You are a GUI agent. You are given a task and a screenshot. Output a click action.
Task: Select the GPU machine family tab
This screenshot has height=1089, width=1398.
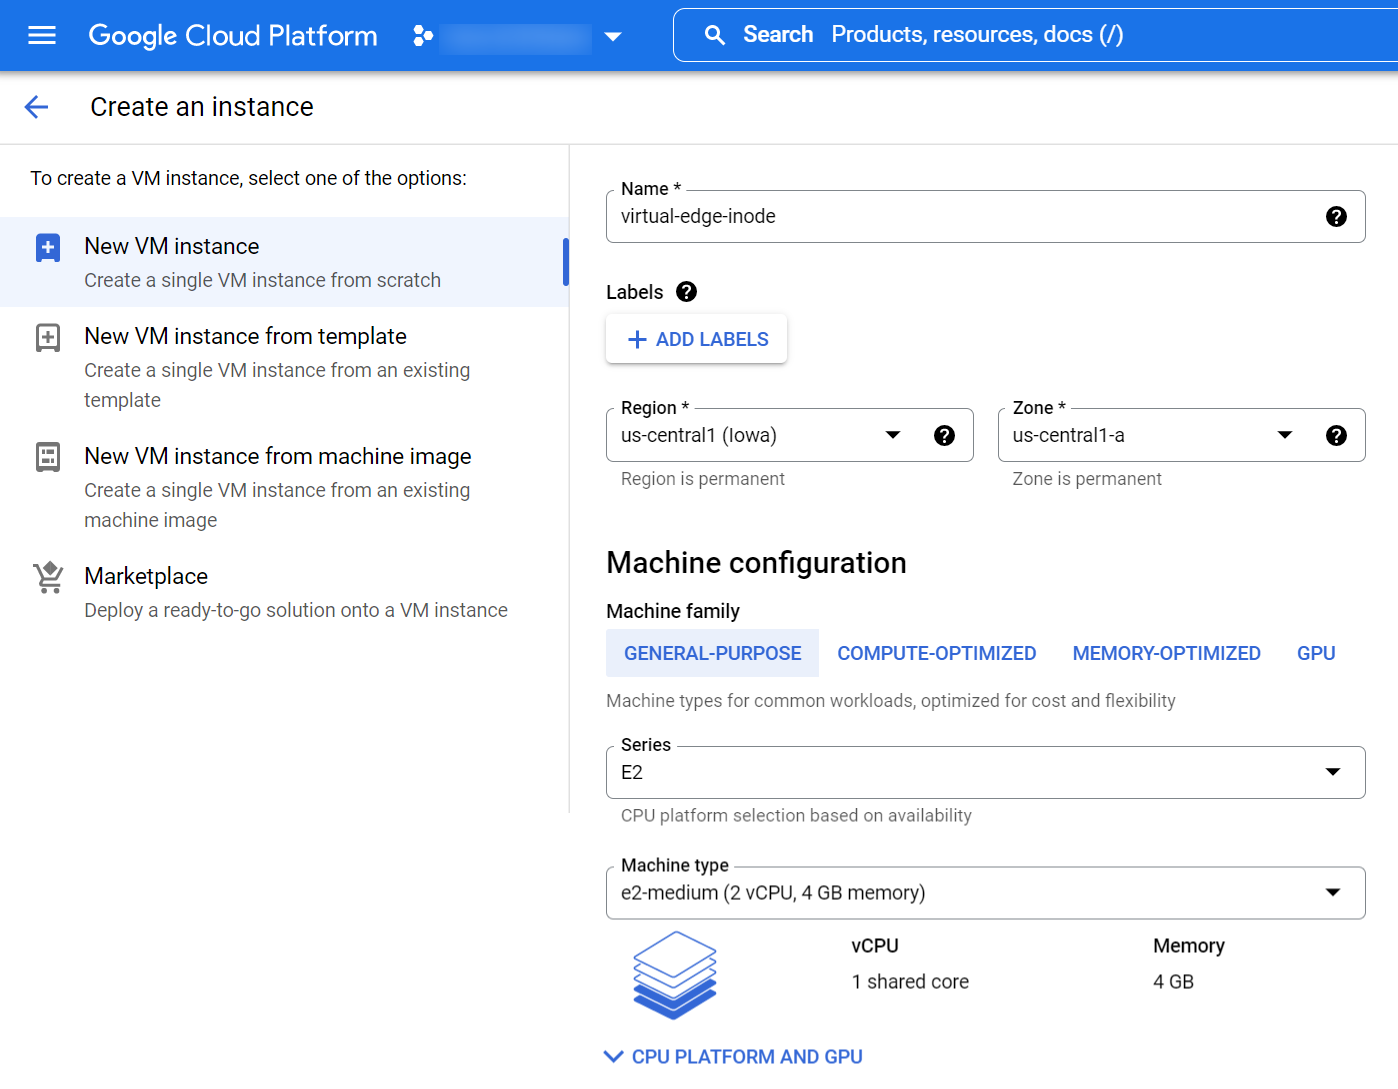click(x=1316, y=653)
